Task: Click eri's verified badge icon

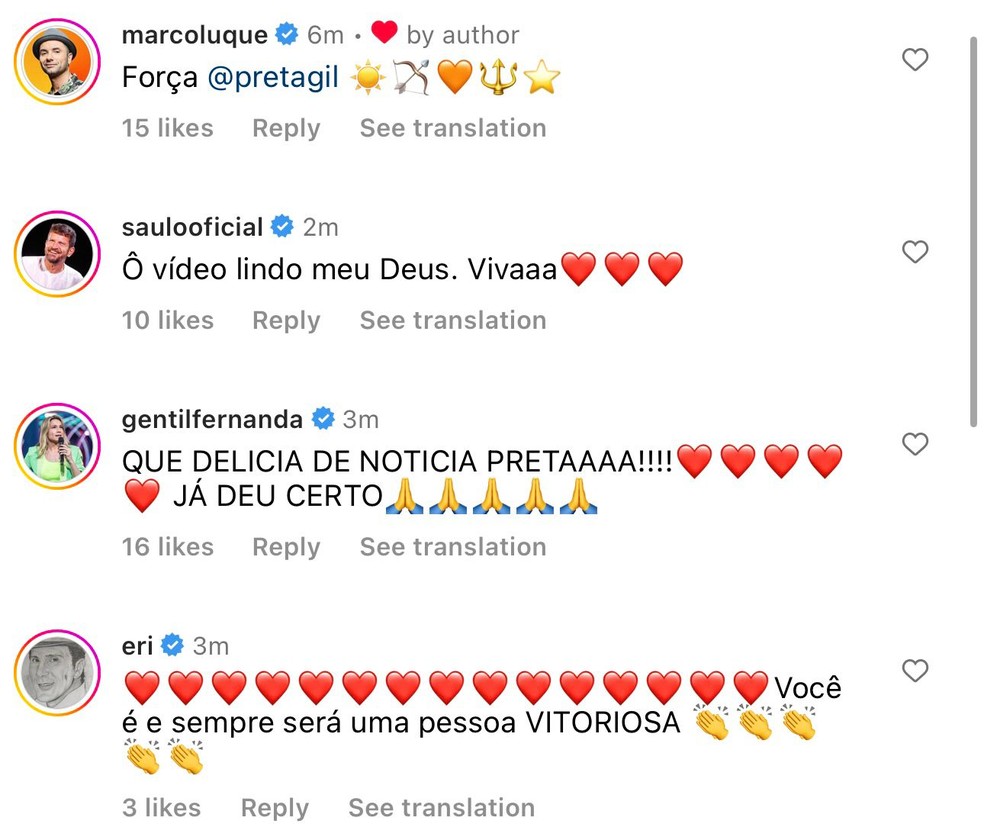Action: point(173,645)
